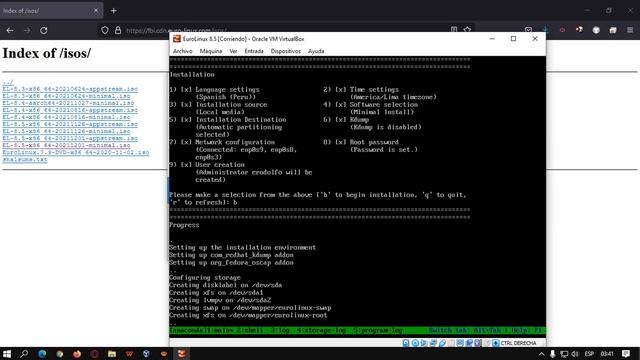Viewport: 640px width, 360px height.
Task: Switch to Firefox from the taskbar
Action: tap(77, 353)
